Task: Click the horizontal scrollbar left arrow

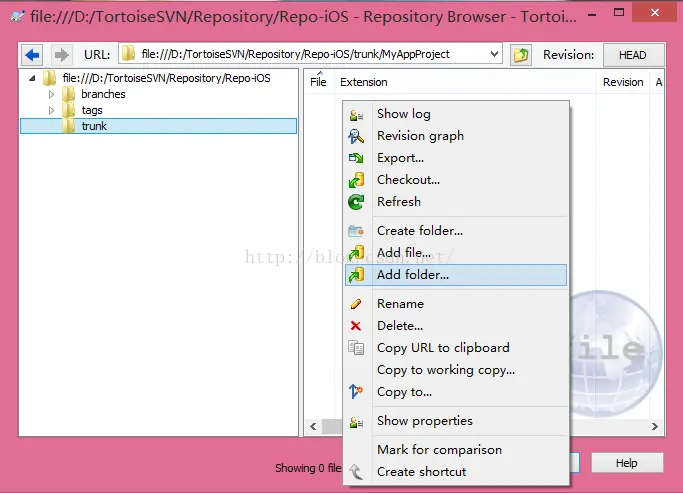Action: click(x=313, y=426)
